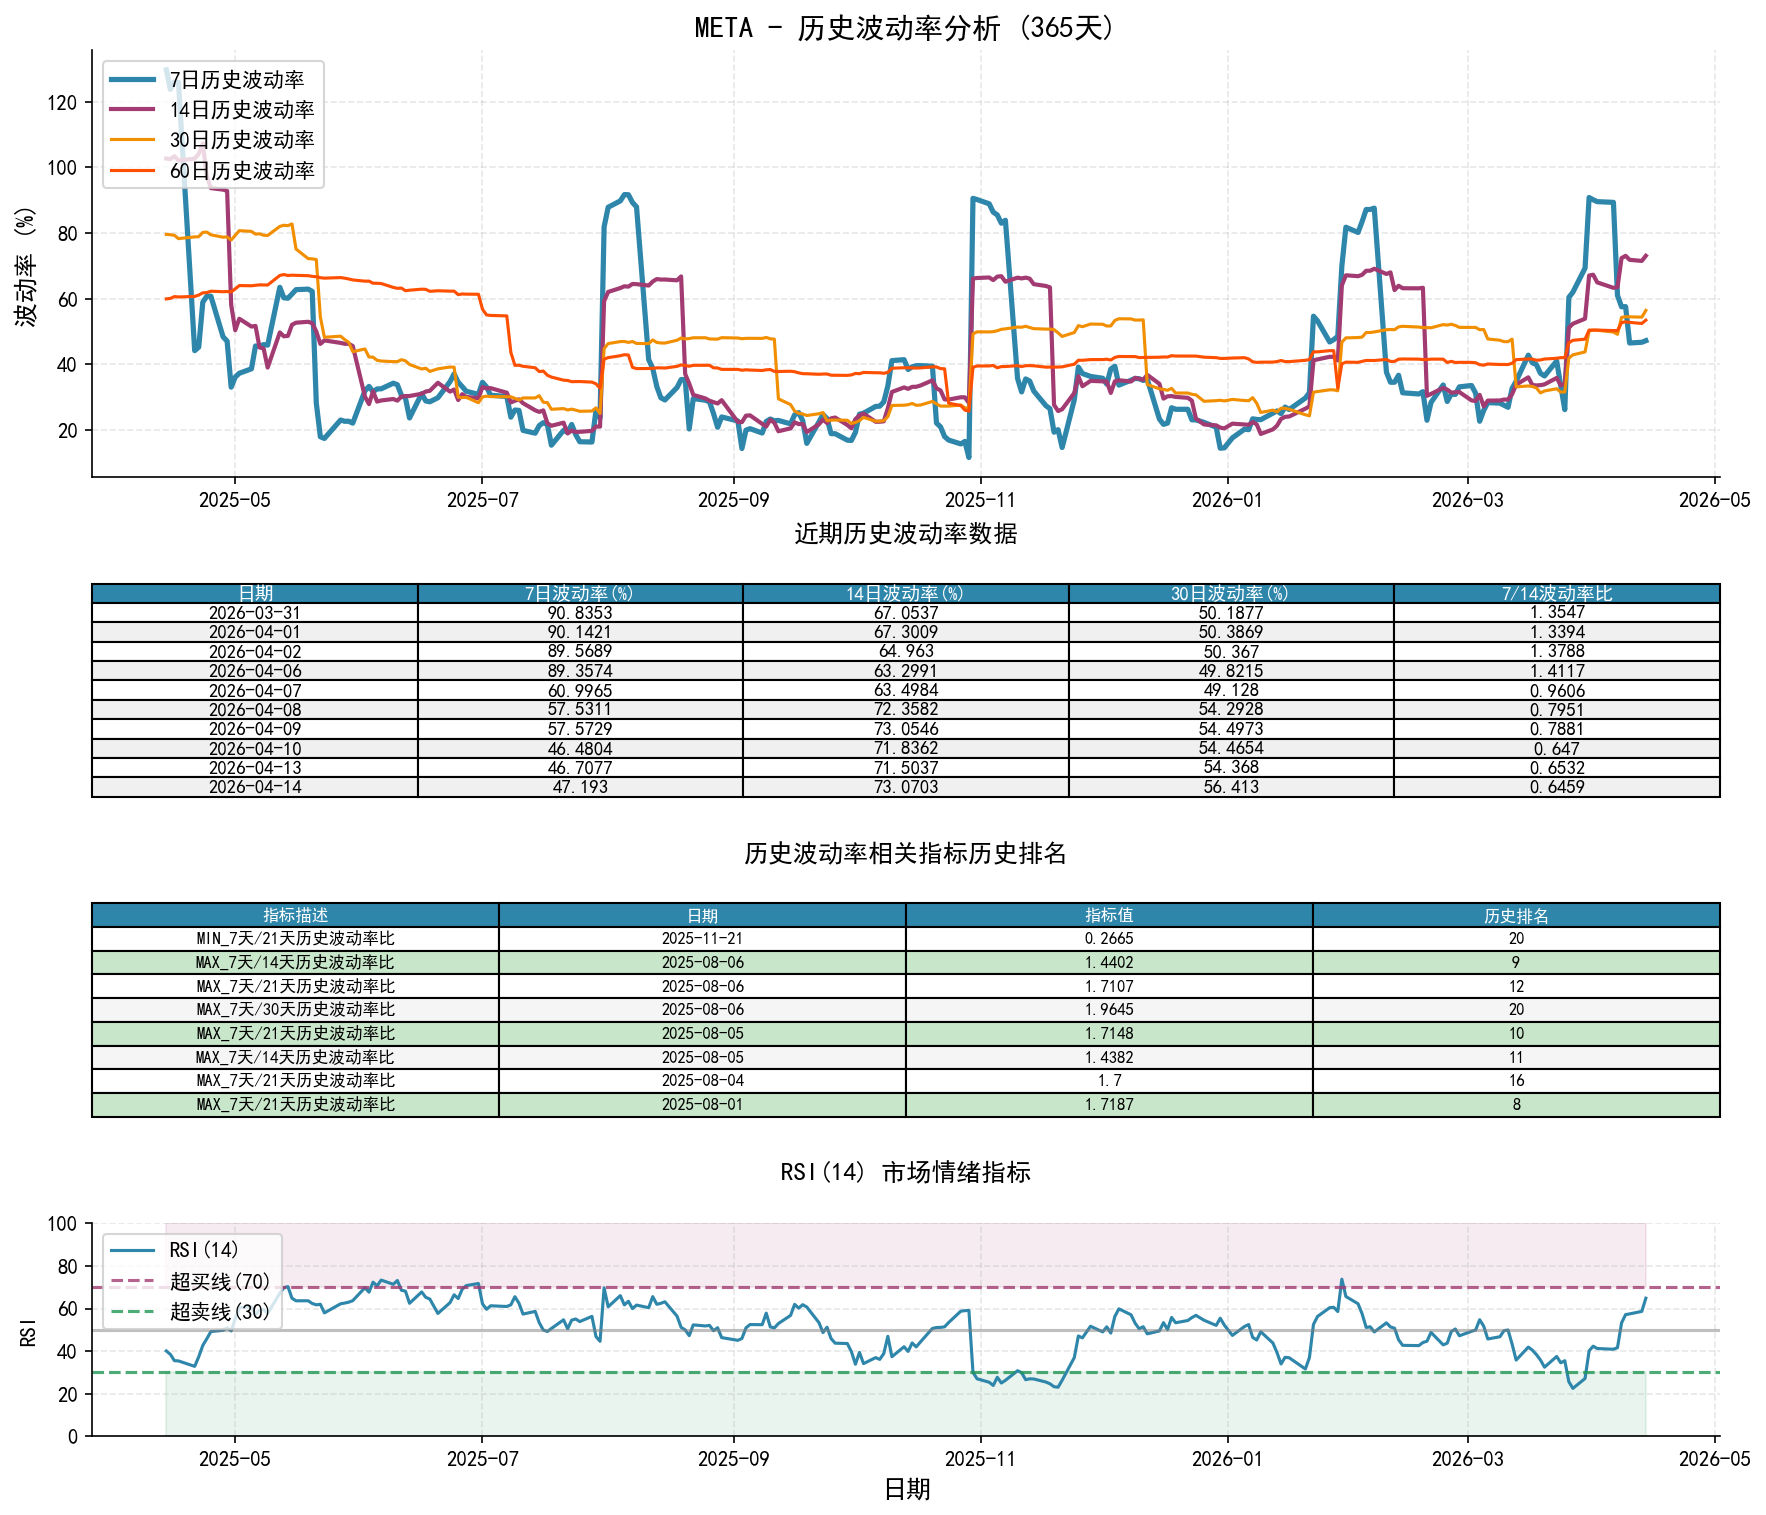
Task: Select the MAX_7天/30天历史波动率比 row label
Action: click(x=295, y=1010)
